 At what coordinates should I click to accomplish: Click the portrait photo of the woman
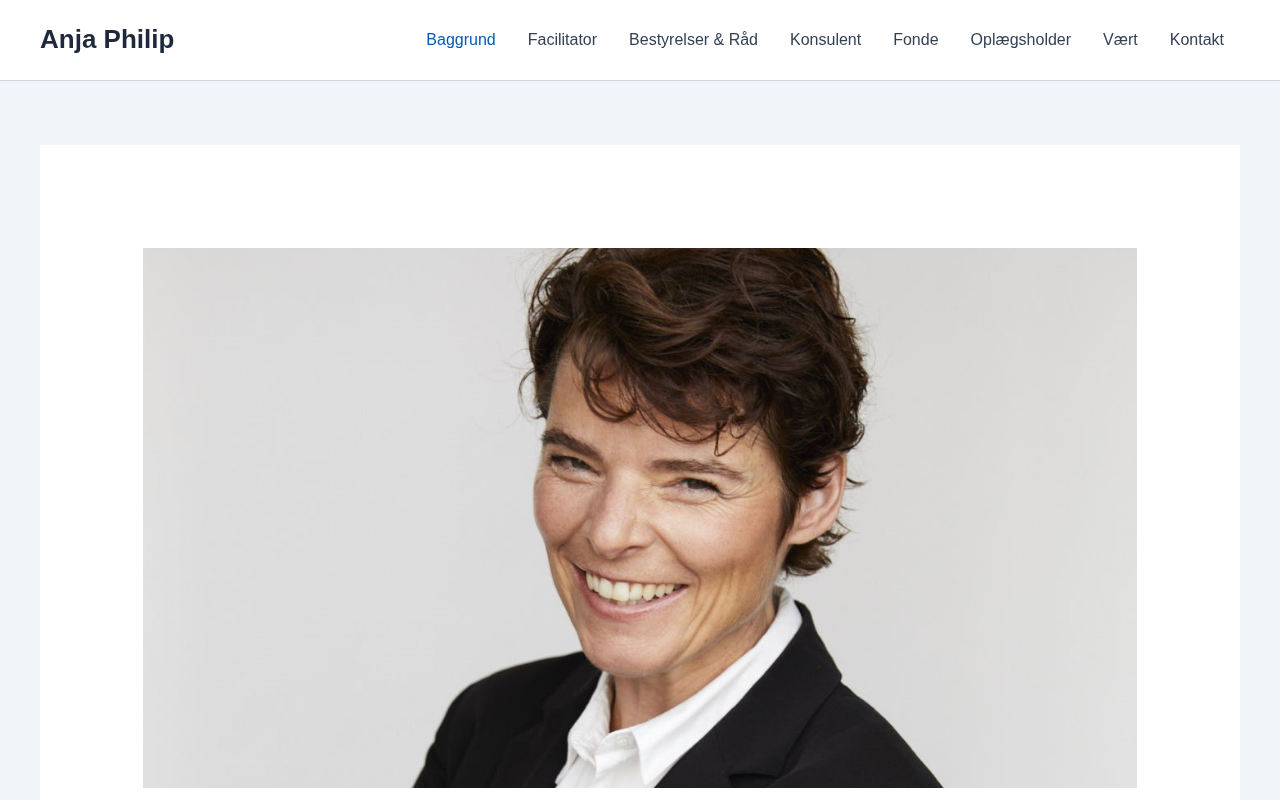pyautogui.click(x=640, y=518)
